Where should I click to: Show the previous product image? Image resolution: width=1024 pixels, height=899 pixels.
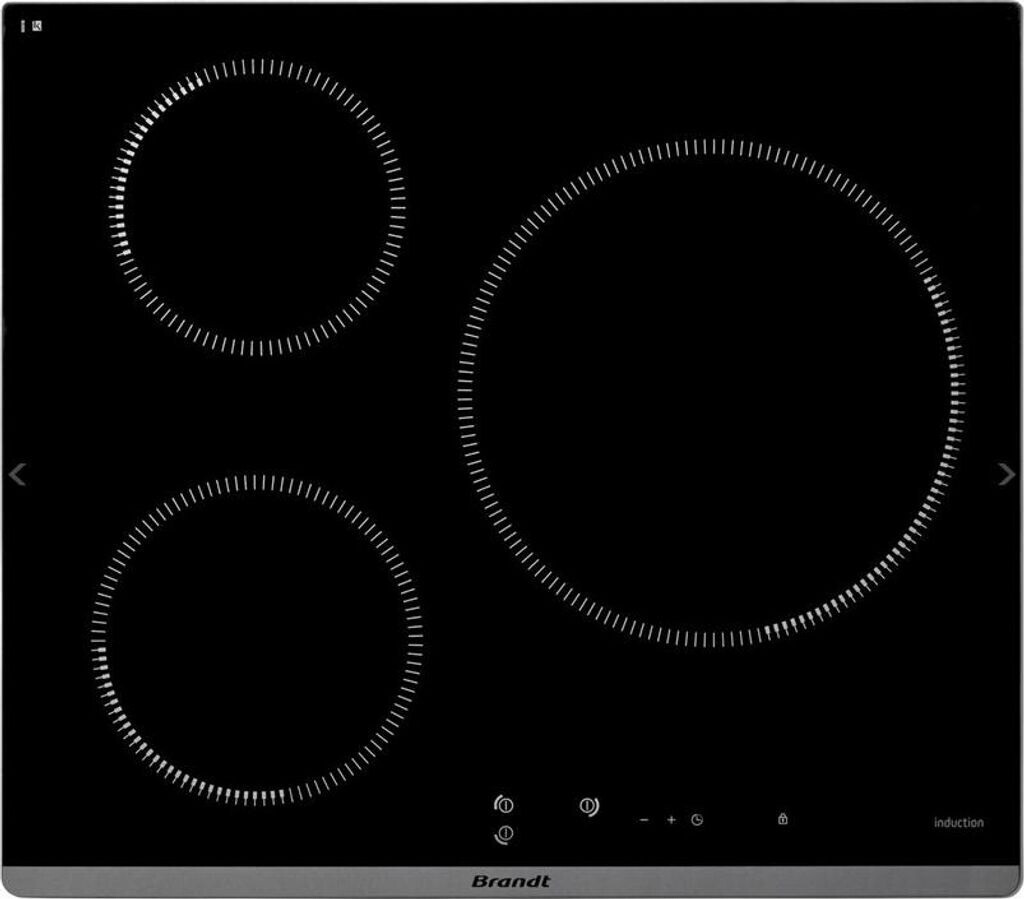[x=17, y=475]
